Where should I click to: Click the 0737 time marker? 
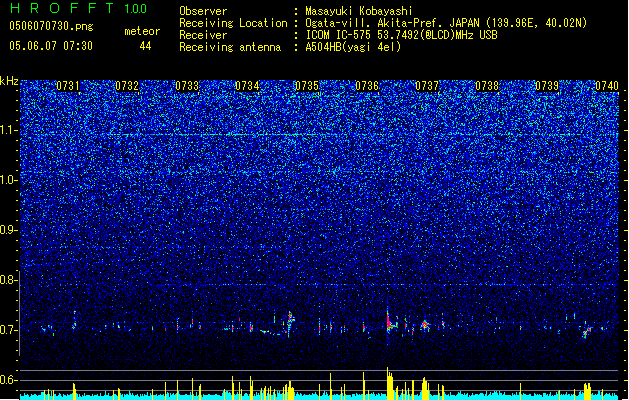[427, 86]
